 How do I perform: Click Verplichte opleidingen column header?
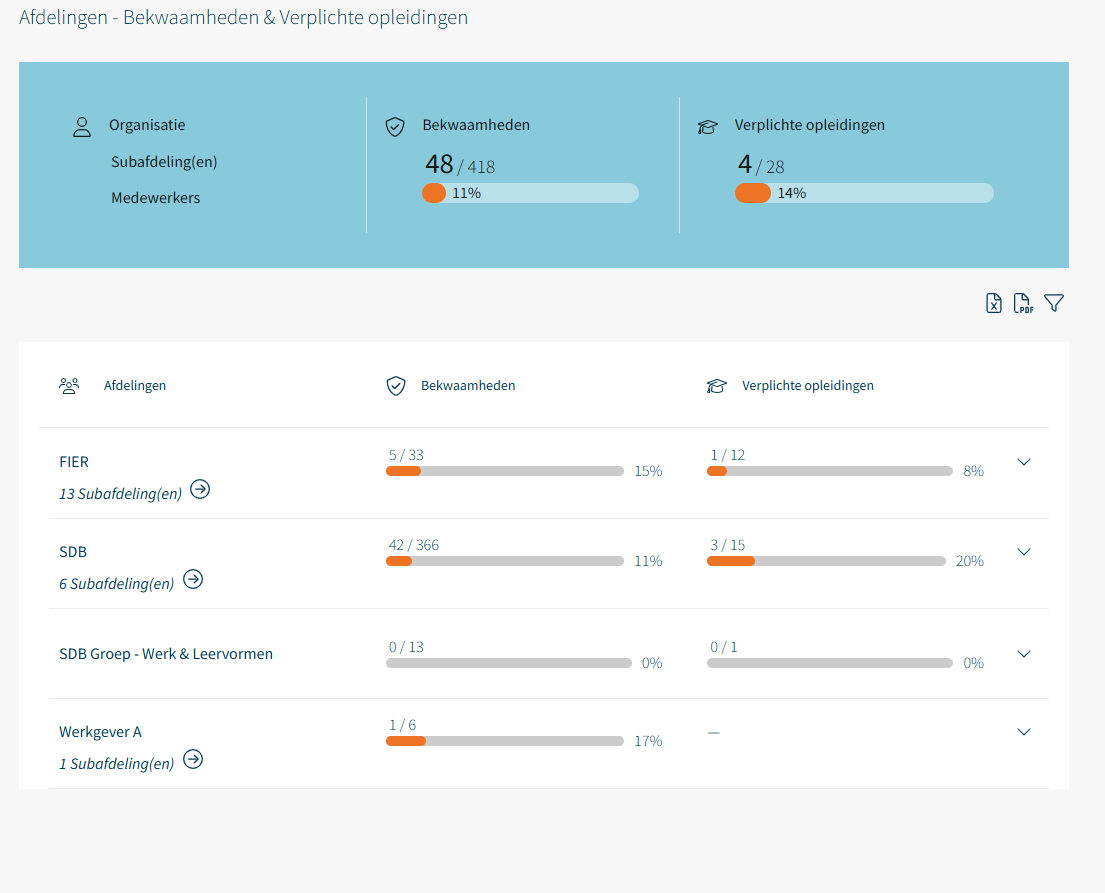point(807,386)
